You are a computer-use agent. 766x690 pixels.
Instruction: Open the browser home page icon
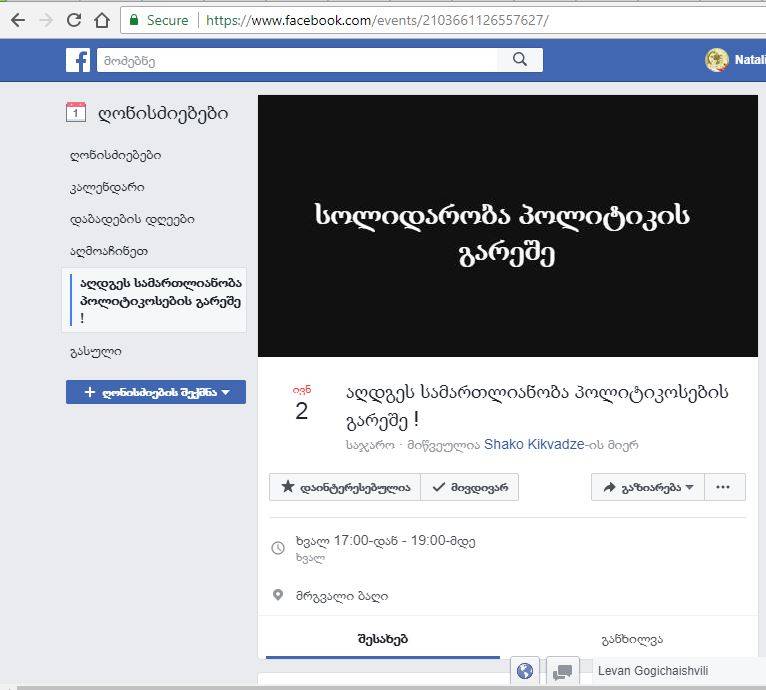click(x=102, y=21)
